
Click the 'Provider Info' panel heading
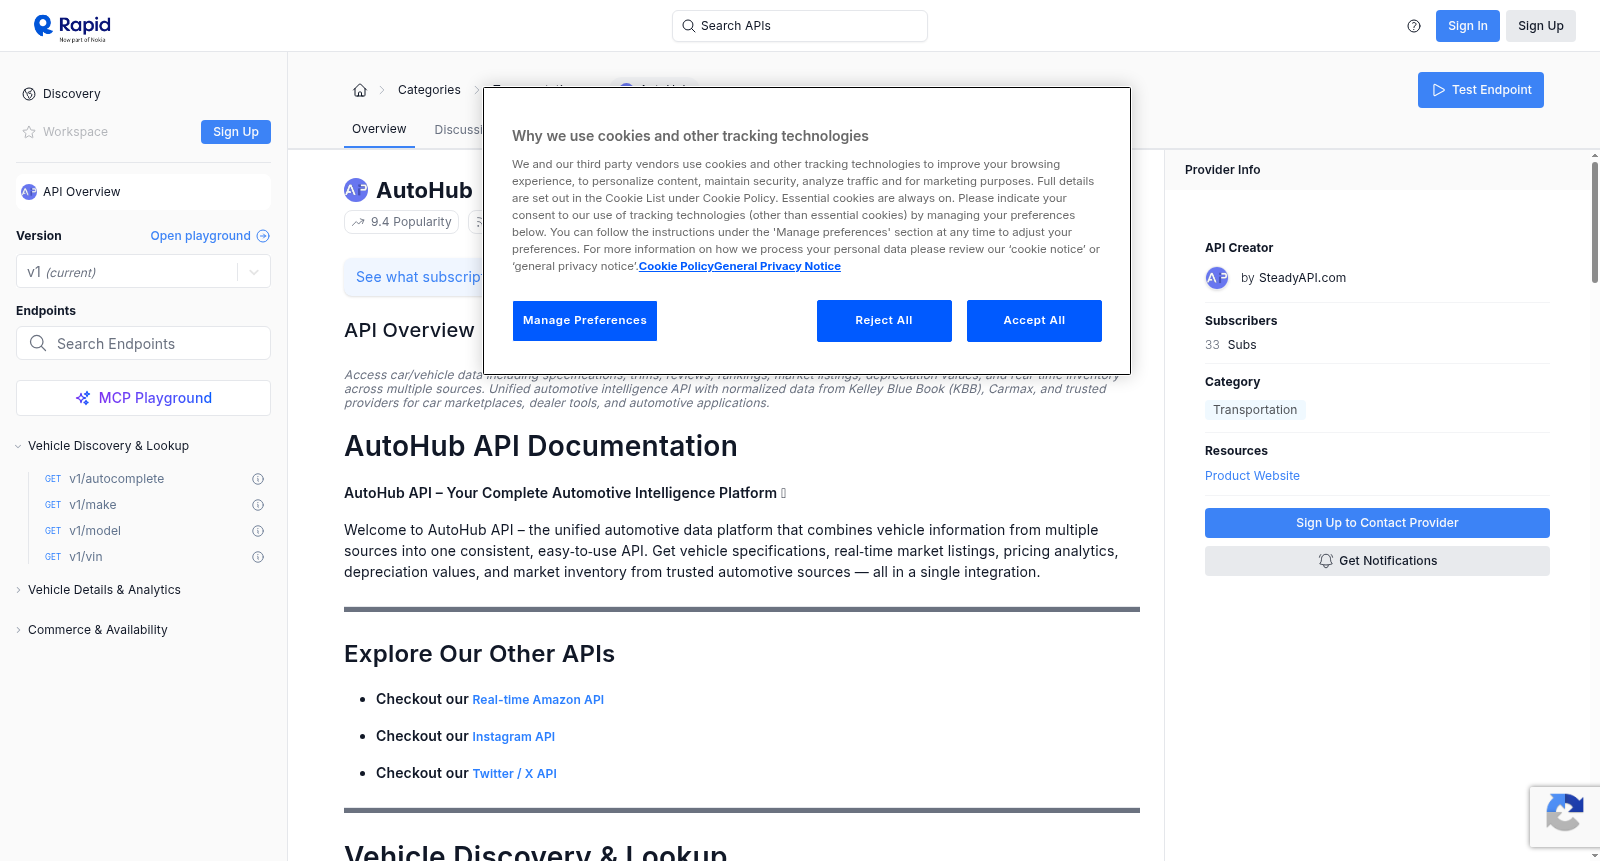coord(1222,170)
